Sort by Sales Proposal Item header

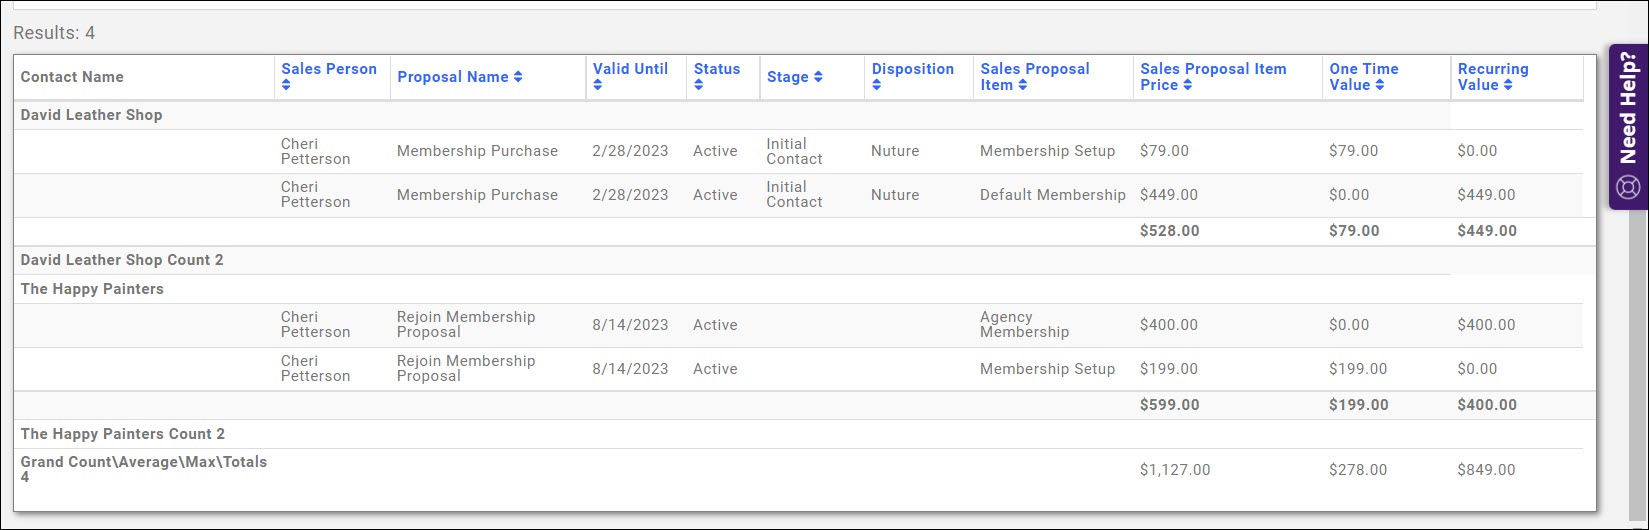[x=1034, y=77]
